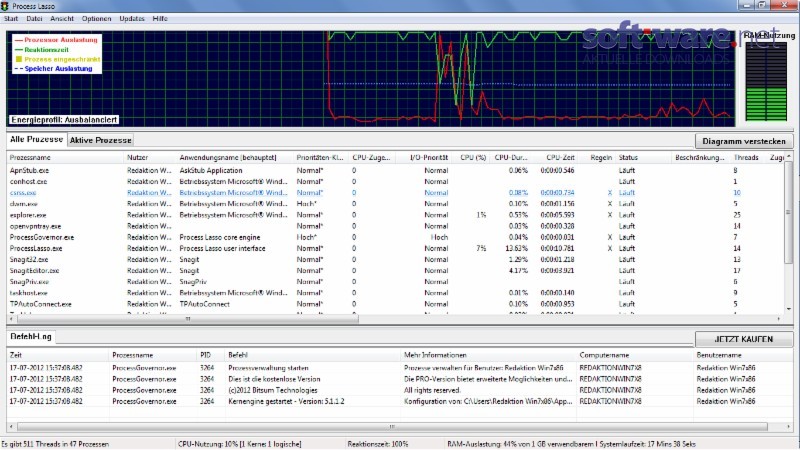This screenshot has height=450, width=800.
Task: Open the Updates menu
Action: click(x=132, y=18)
